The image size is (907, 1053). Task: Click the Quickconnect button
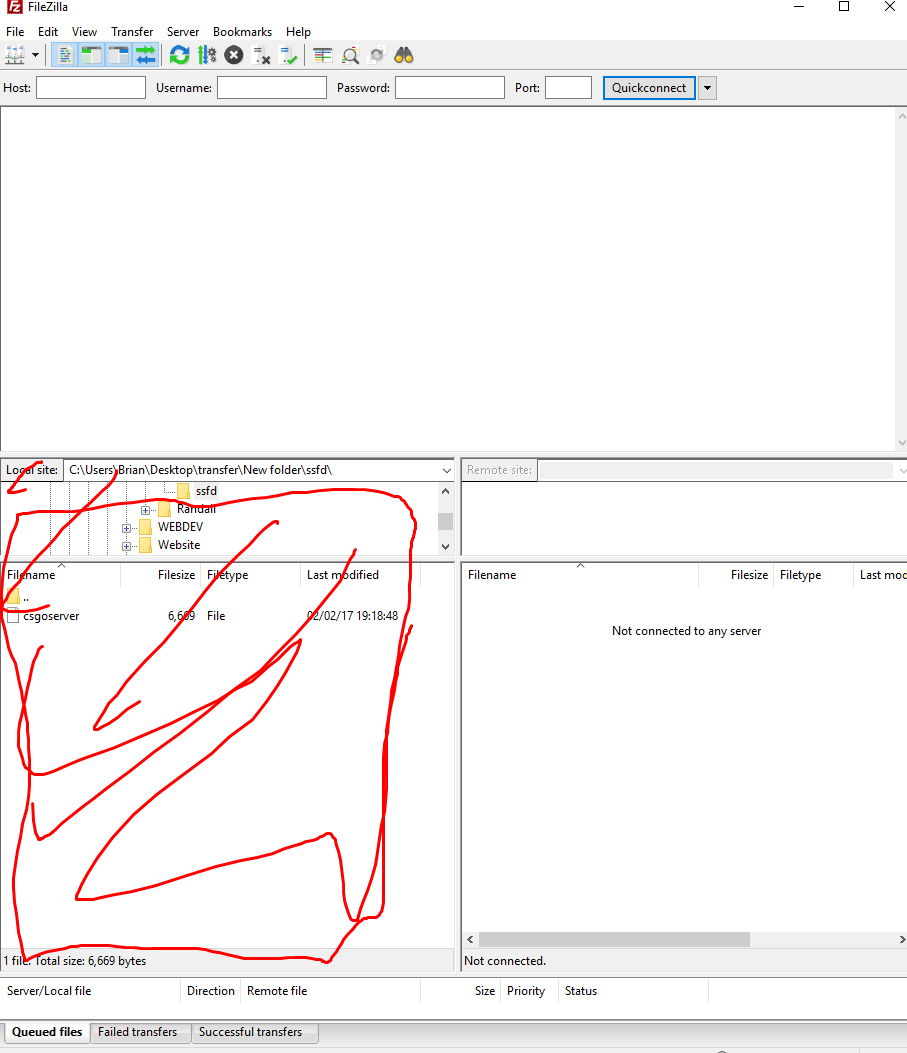649,88
